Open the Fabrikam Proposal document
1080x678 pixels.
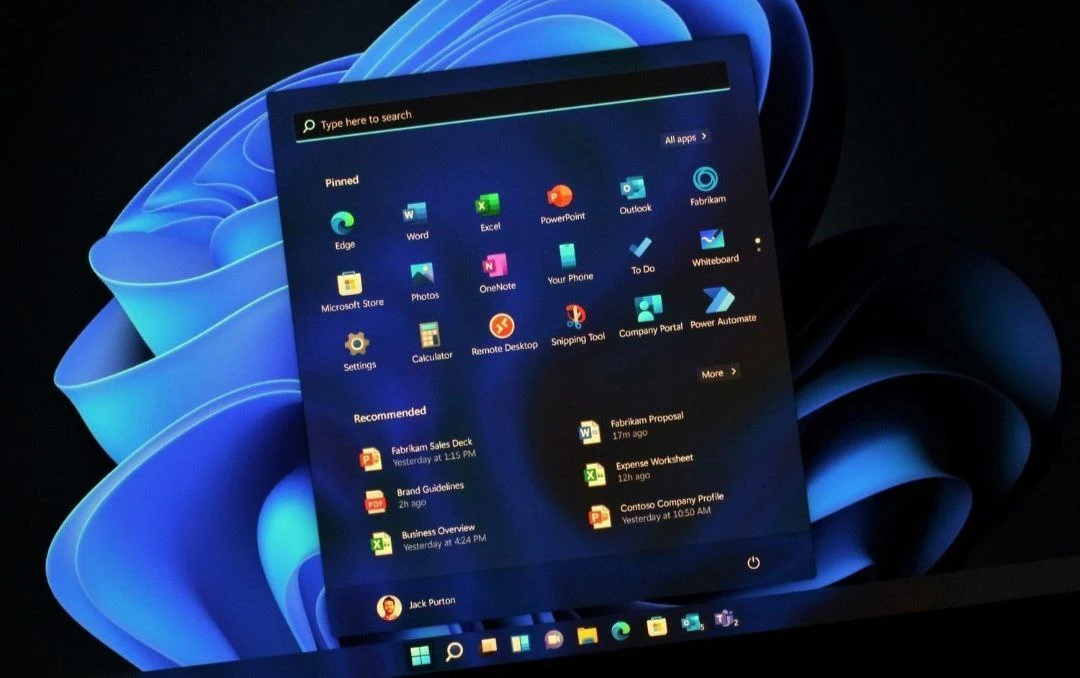(630, 427)
